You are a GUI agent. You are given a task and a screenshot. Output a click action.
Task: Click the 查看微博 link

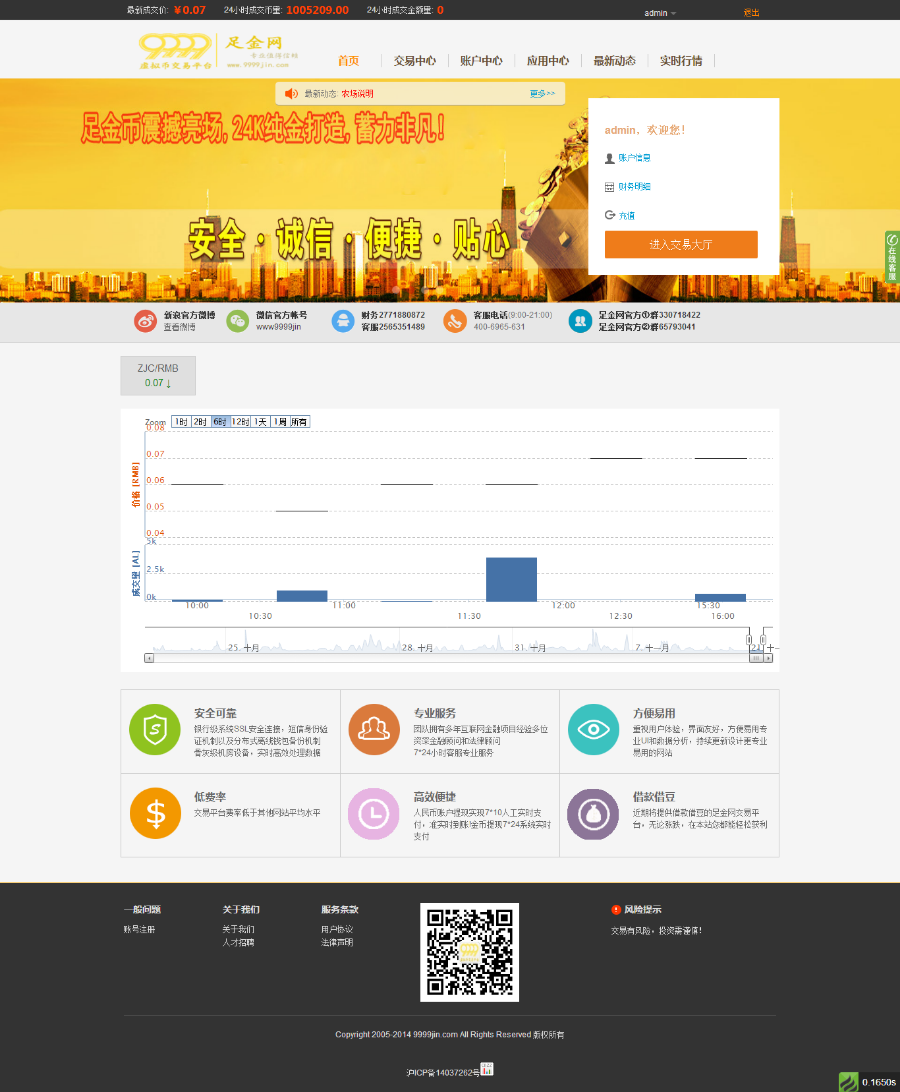[179, 327]
